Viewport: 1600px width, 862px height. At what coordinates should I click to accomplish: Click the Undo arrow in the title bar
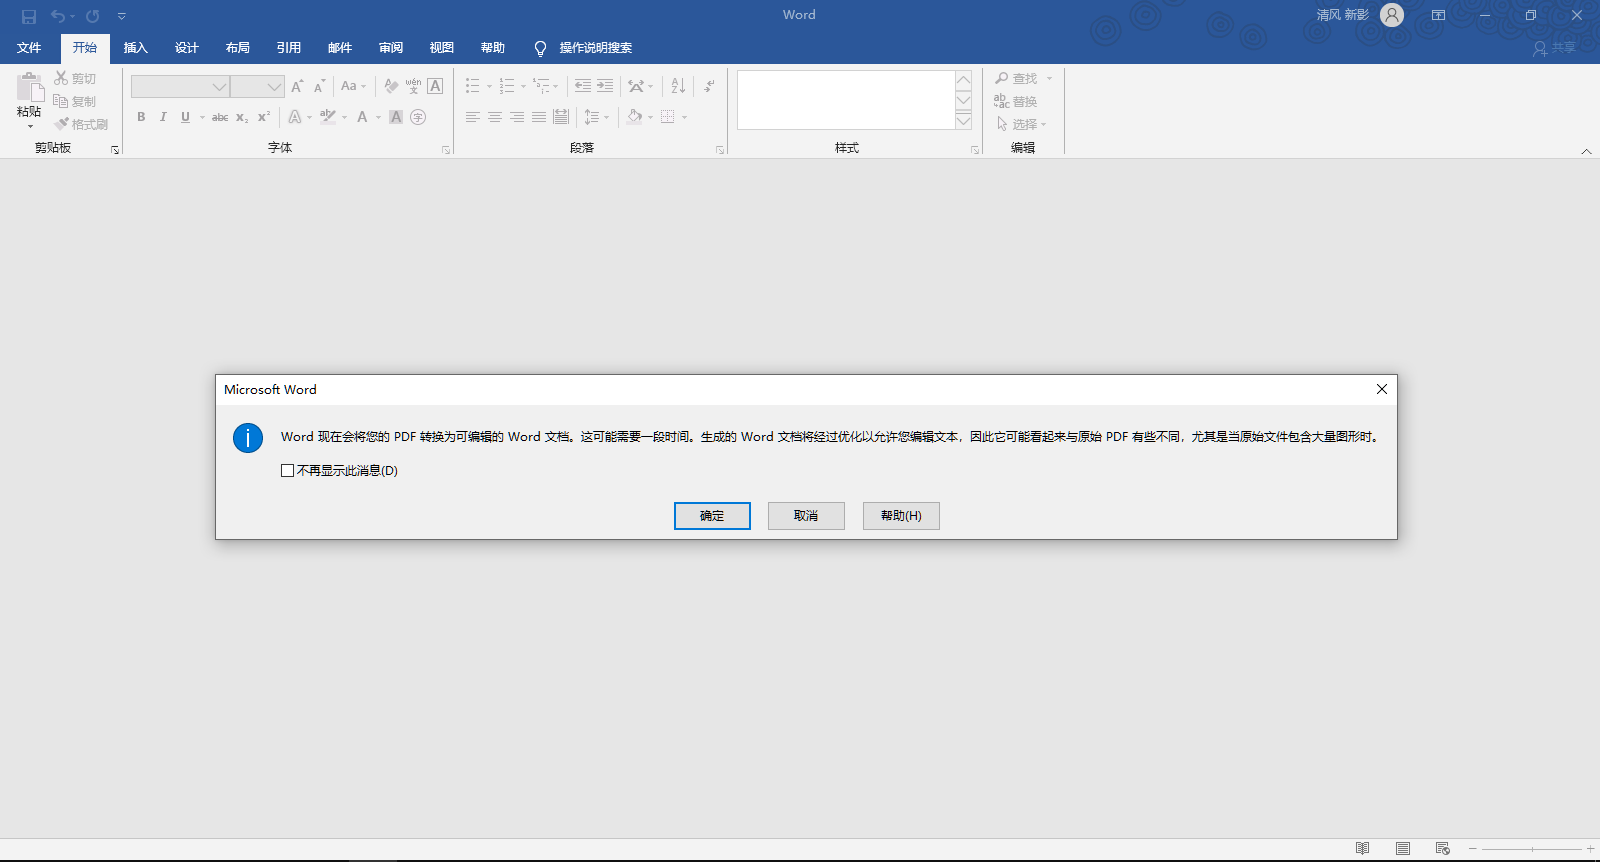(58, 16)
